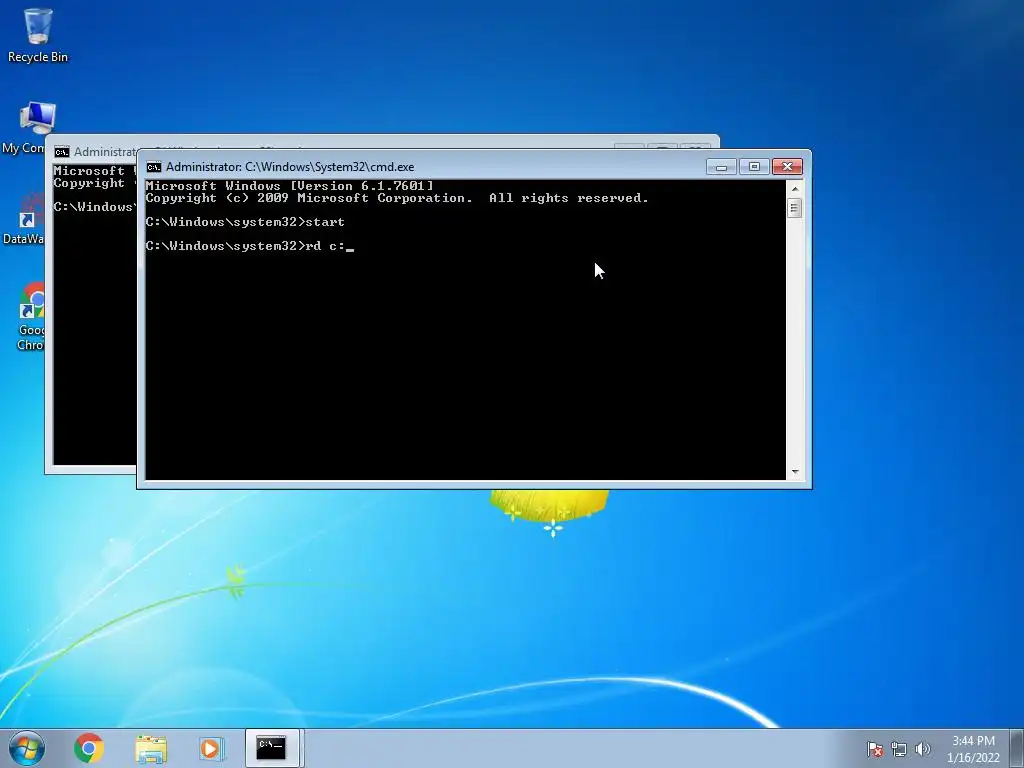Viewport: 1024px width, 768px height.
Task: Close the front cmd.exe window
Action: (x=787, y=167)
